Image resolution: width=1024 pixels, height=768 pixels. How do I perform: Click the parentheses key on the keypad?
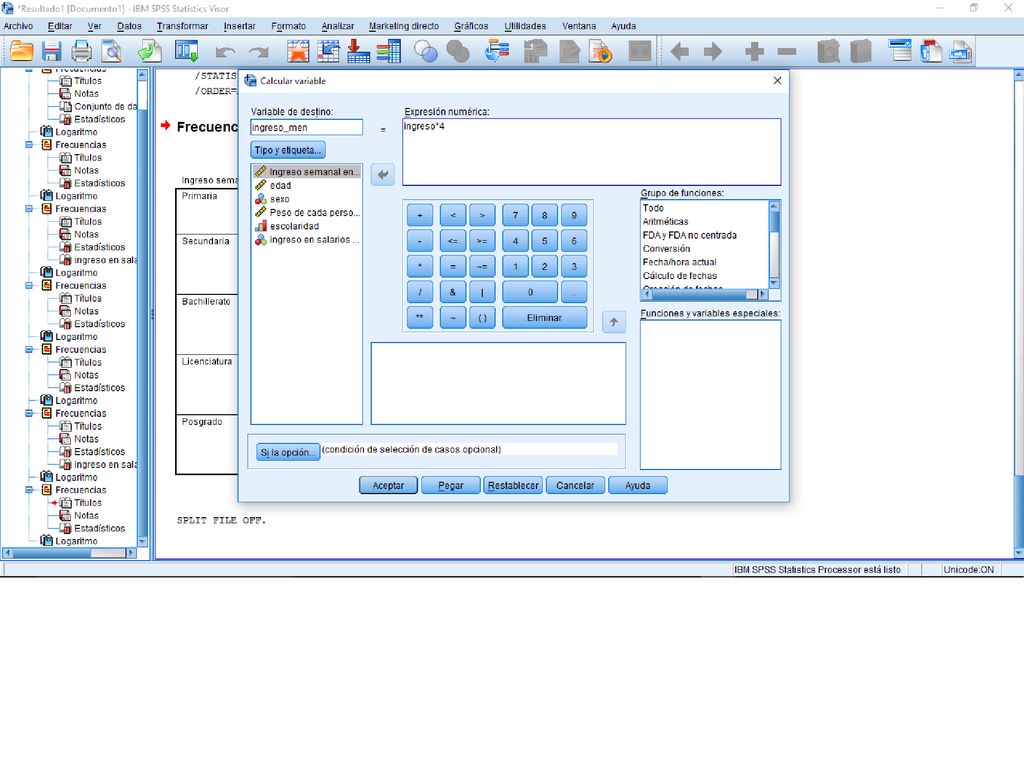tap(482, 318)
